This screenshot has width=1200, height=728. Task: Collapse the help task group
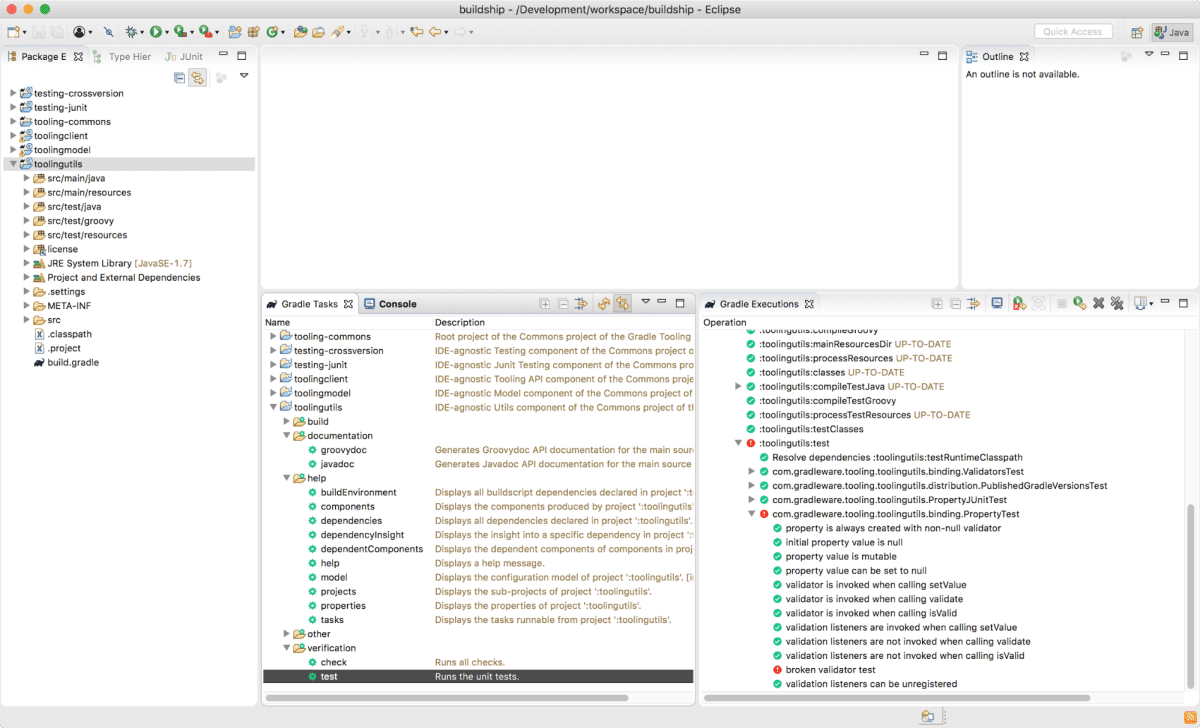point(287,478)
